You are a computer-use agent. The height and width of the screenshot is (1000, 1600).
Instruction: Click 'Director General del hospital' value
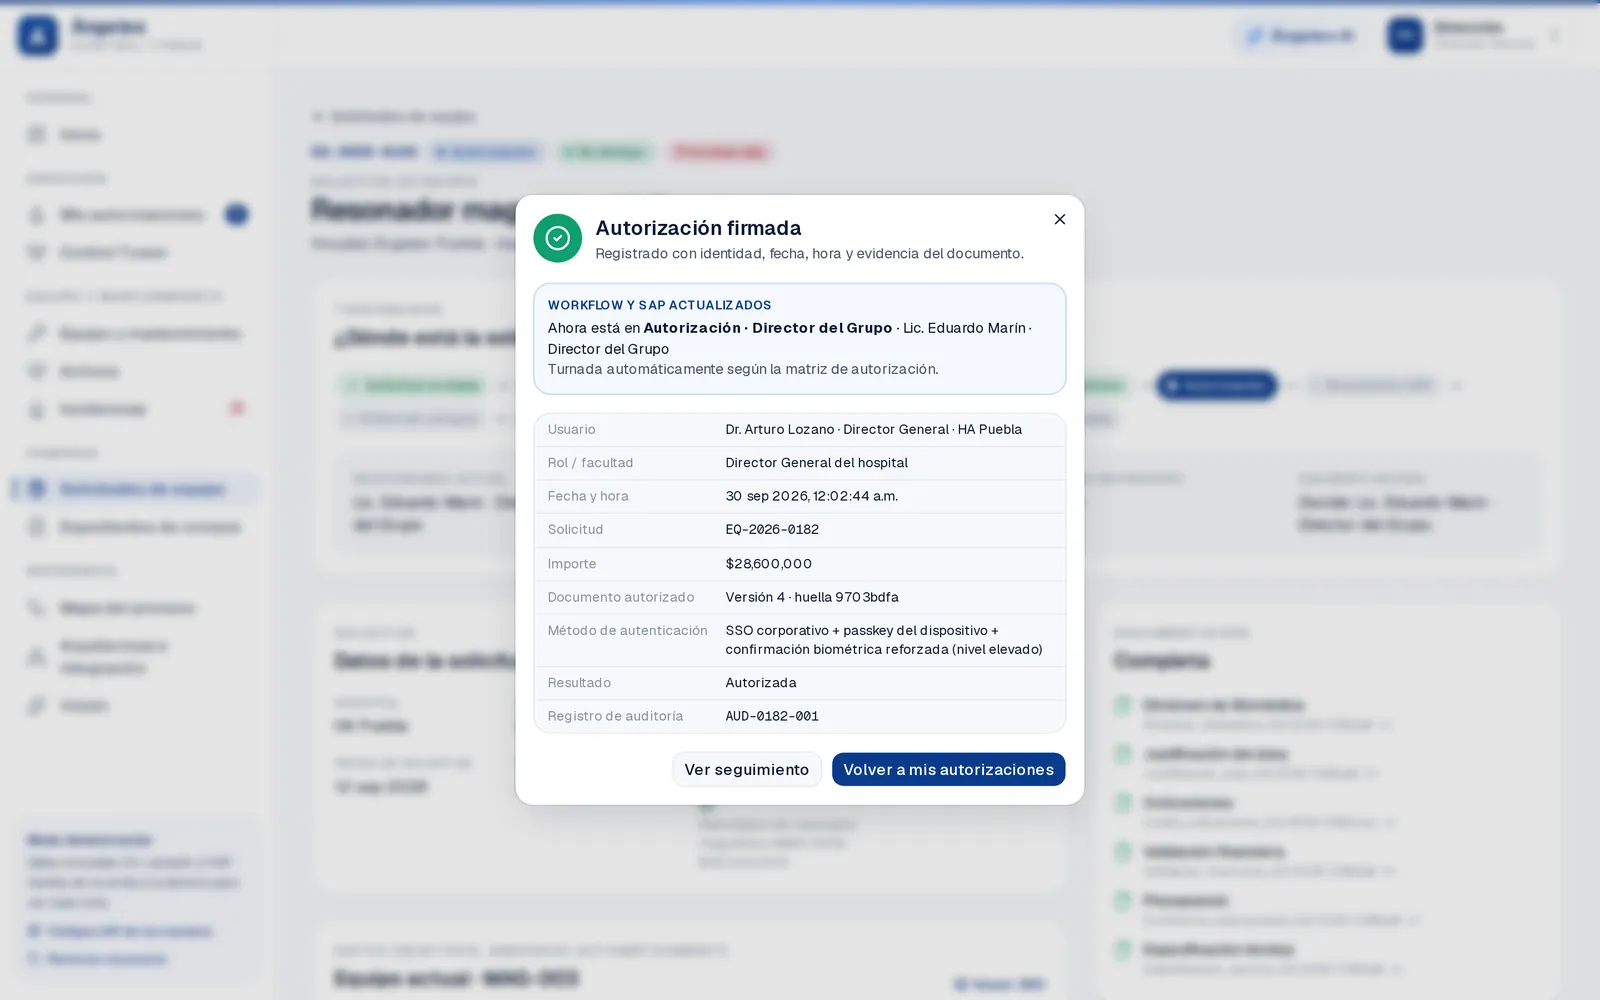tap(817, 463)
